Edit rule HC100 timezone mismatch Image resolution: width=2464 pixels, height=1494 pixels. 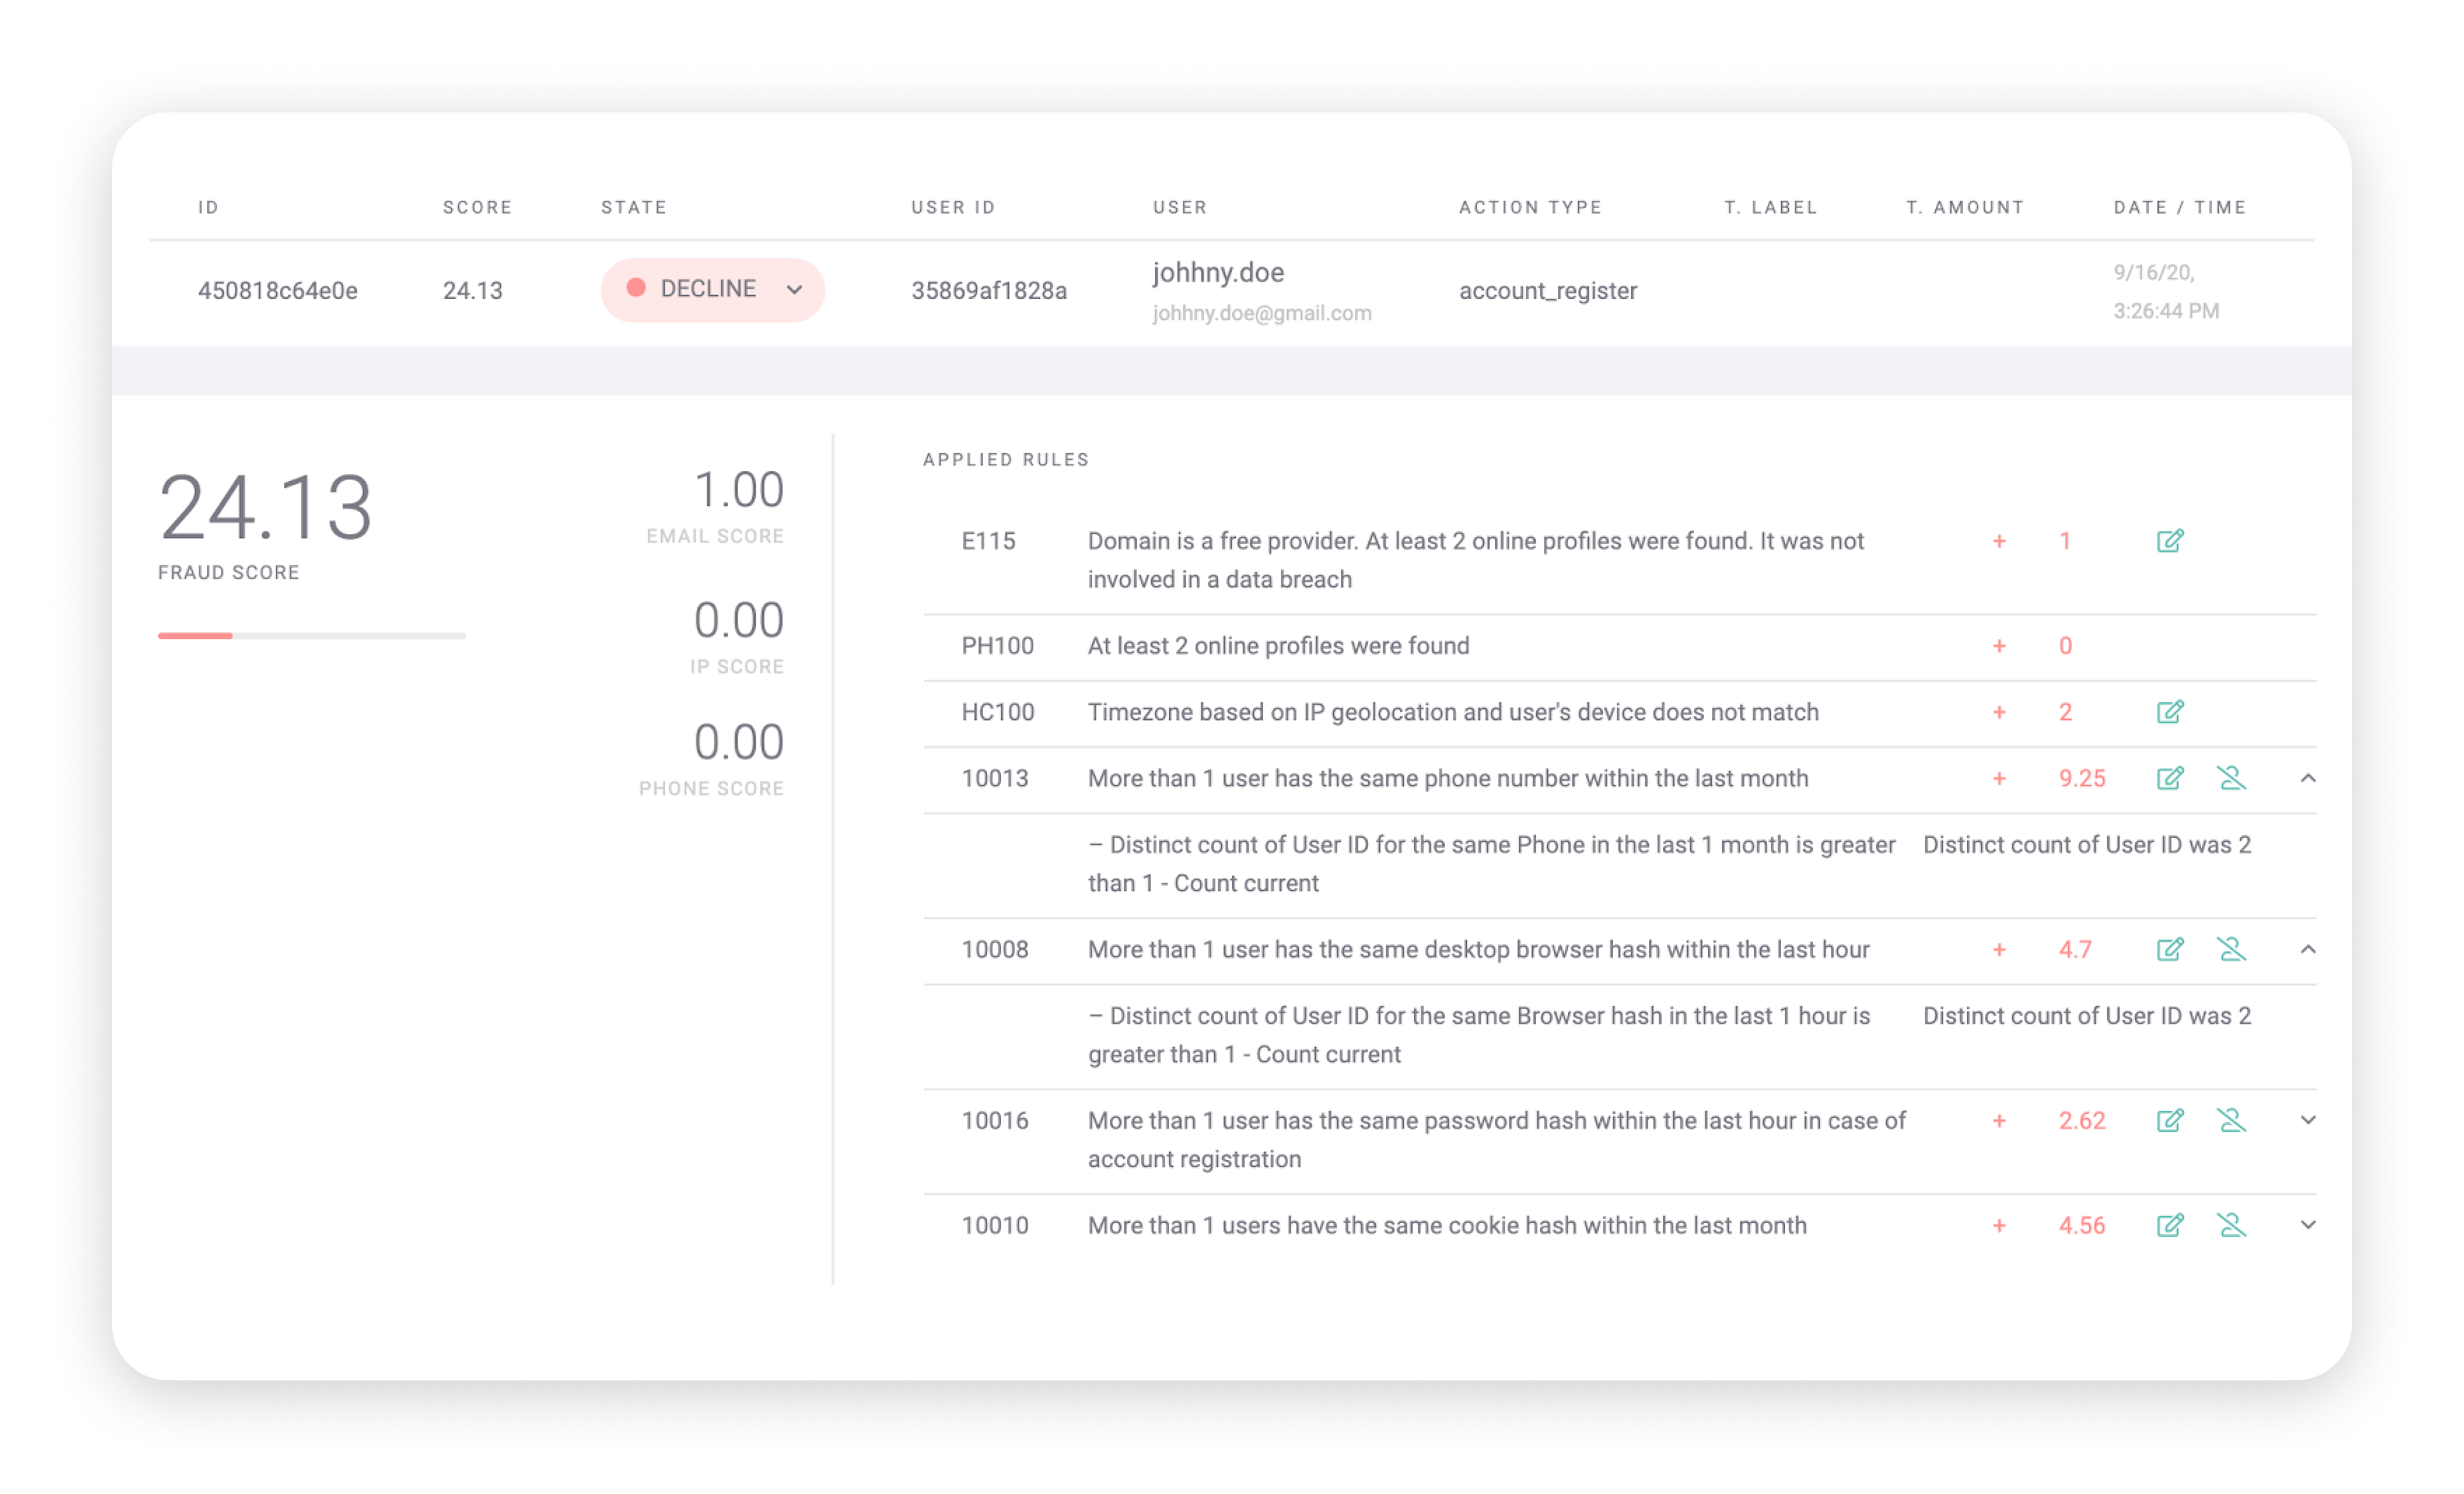click(x=2169, y=712)
